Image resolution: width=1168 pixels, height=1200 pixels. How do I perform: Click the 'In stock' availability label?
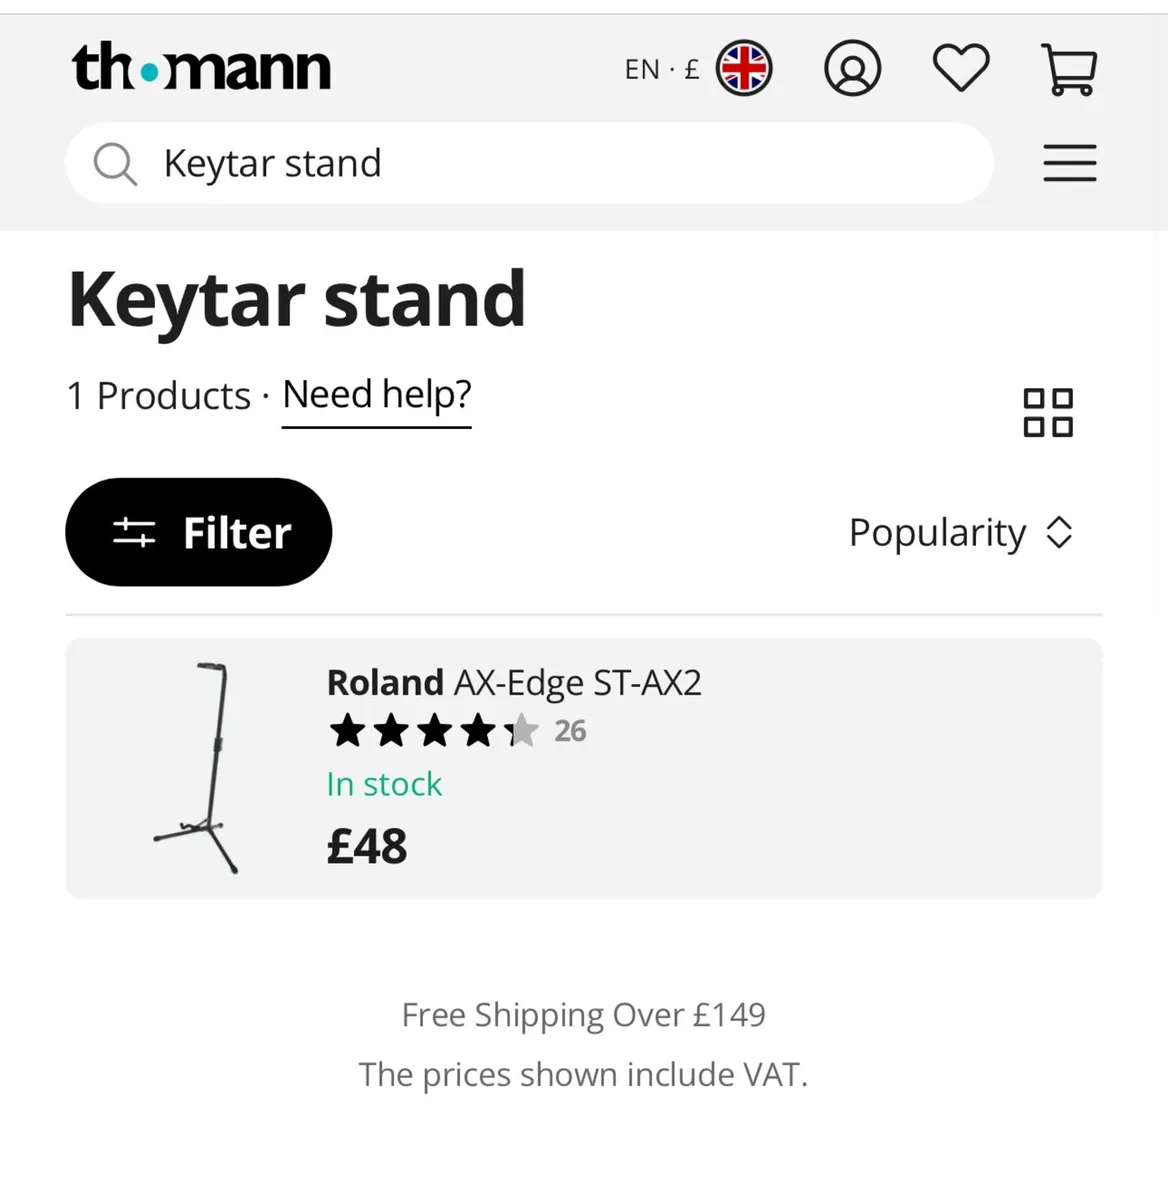[x=384, y=785]
